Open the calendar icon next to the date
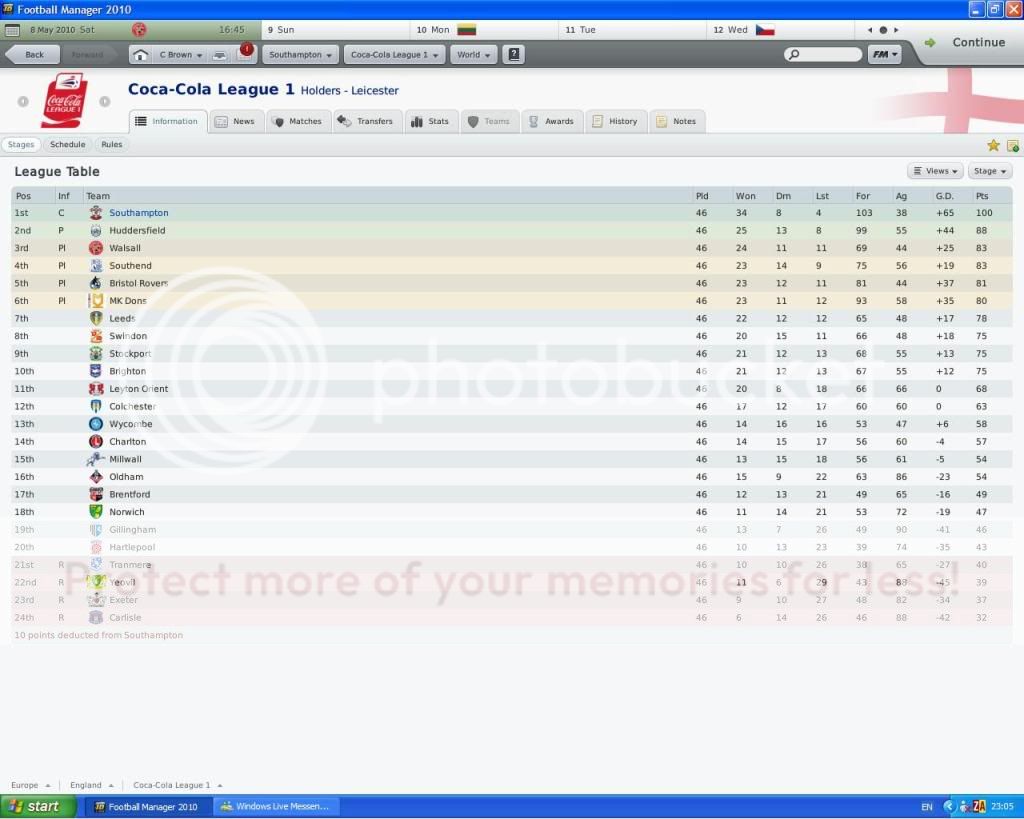Viewport: 1024px width, 819px height. coord(13,29)
